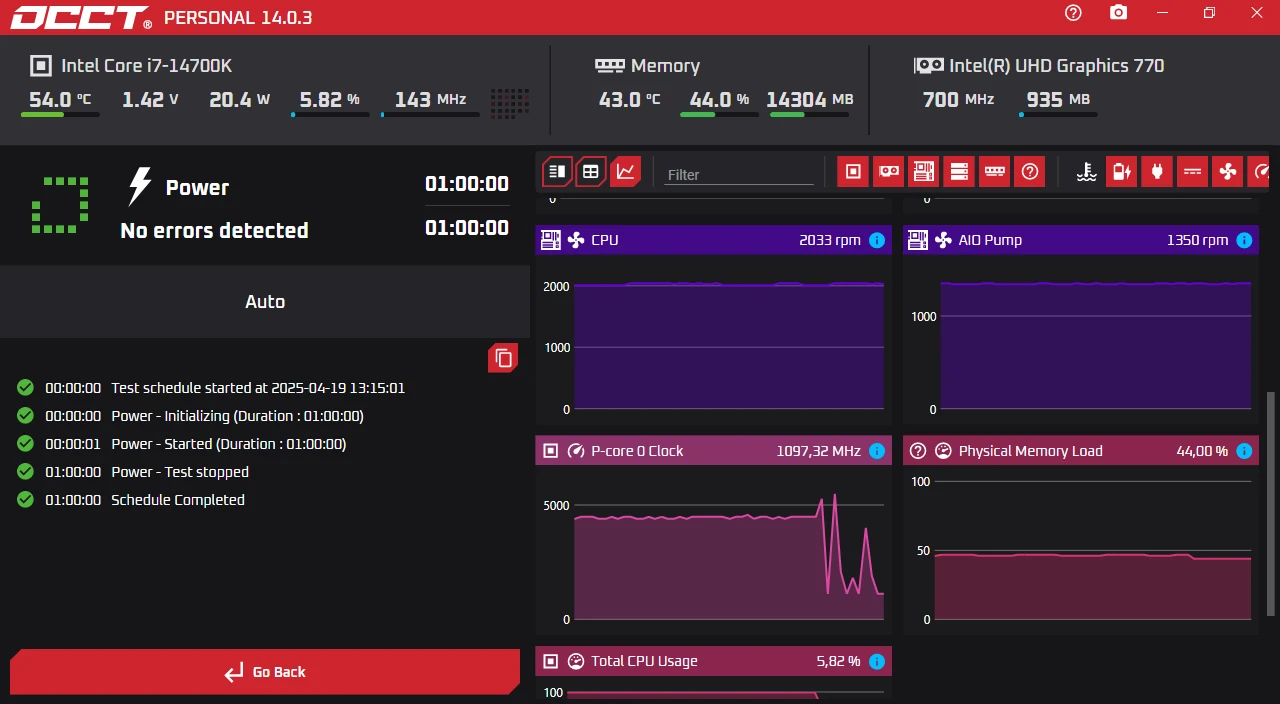The image size is (1280, 704).
Task: Click the memory usage 44.0 % reading
Action: pyautogui.click(x=720, y=99)
